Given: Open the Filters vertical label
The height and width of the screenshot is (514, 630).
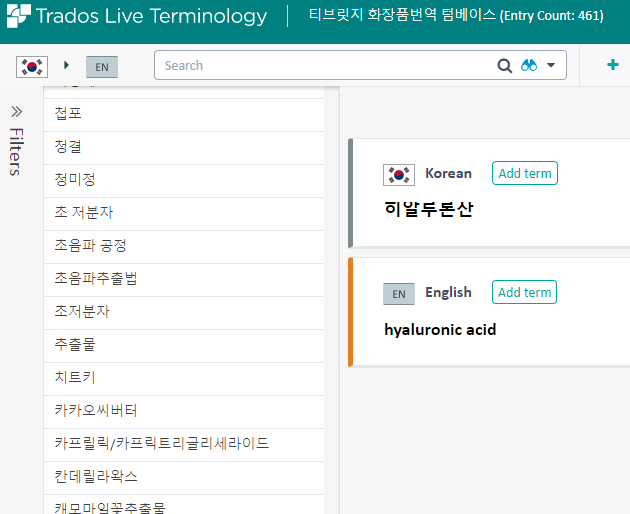Looking at the screenshot, I should [x=16, y=152].
